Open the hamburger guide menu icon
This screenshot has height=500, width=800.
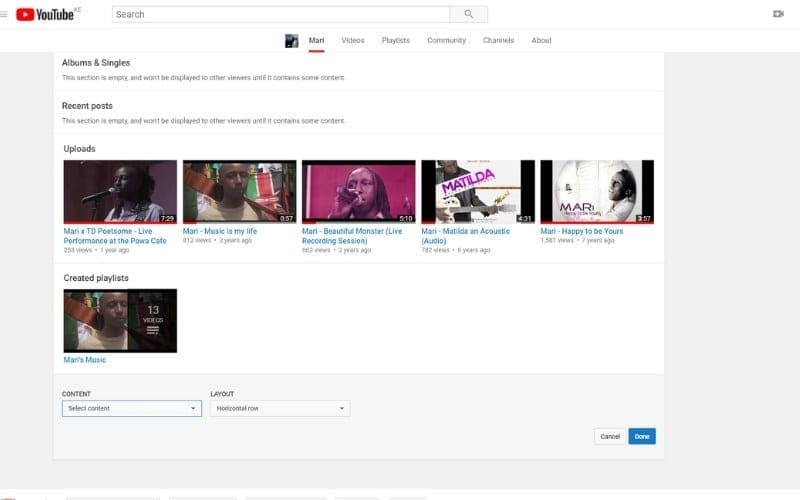[4, 14]
